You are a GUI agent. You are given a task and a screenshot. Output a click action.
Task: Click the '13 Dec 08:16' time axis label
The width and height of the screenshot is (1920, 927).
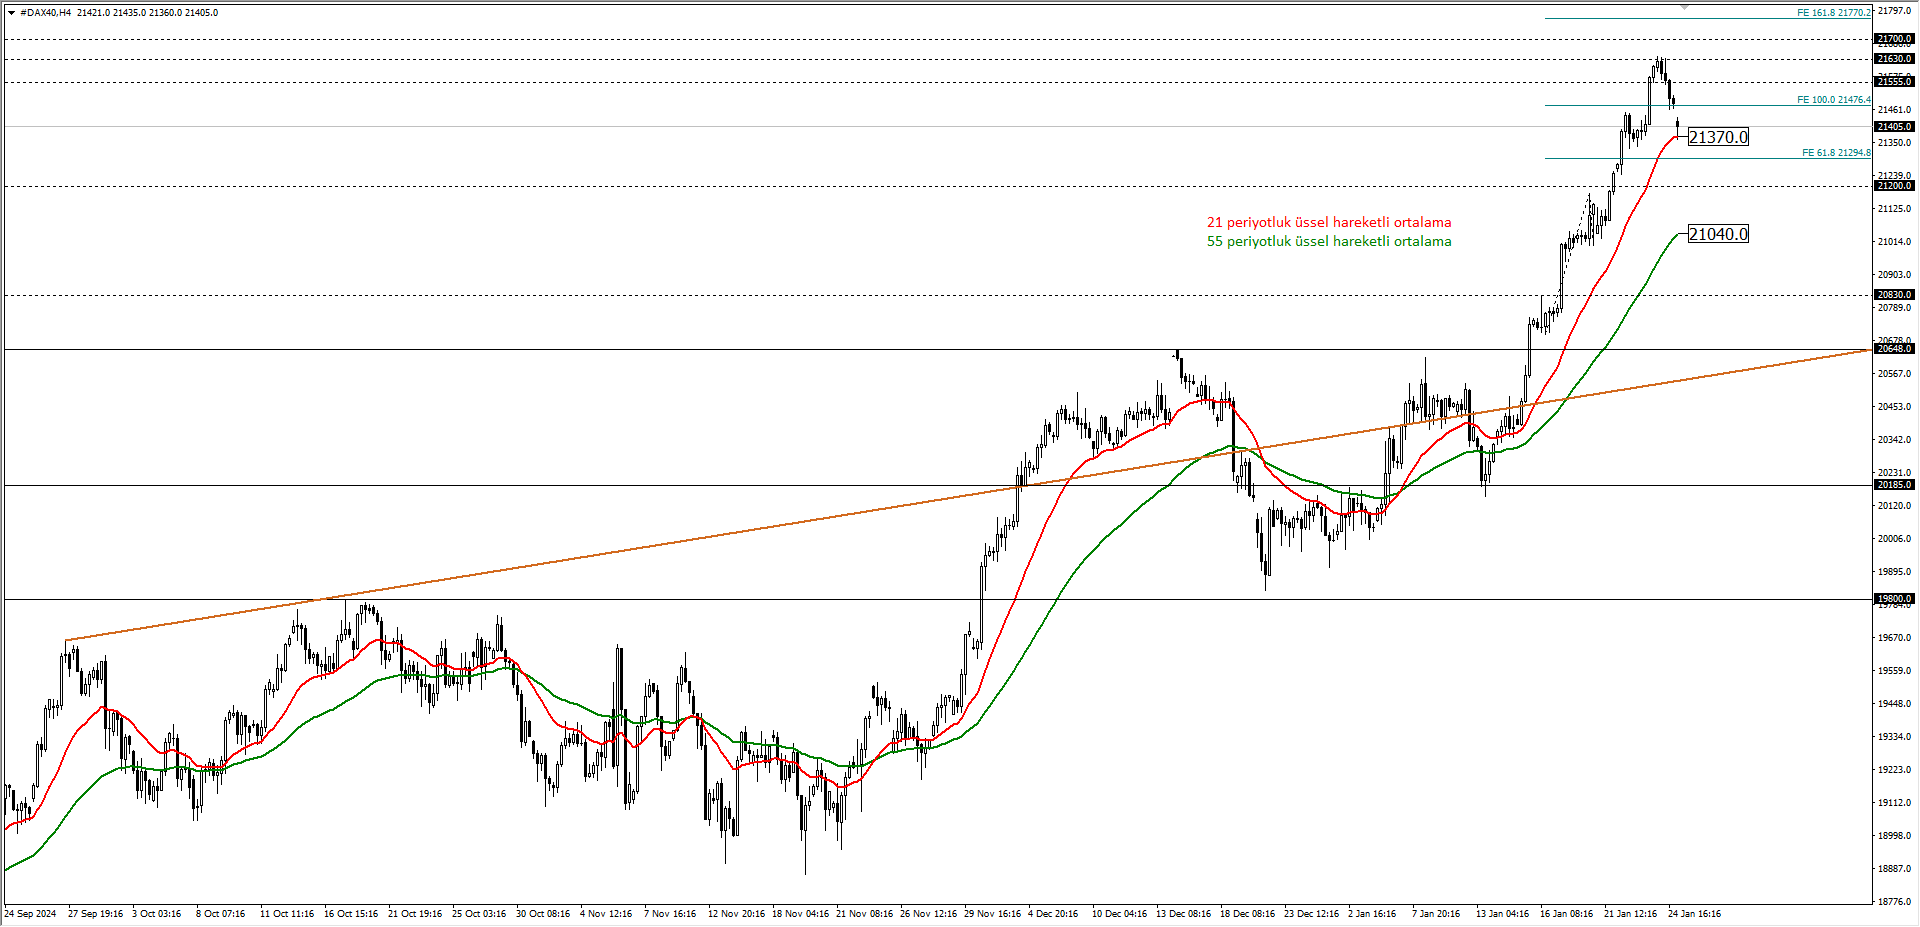(x=1184, y=914)
